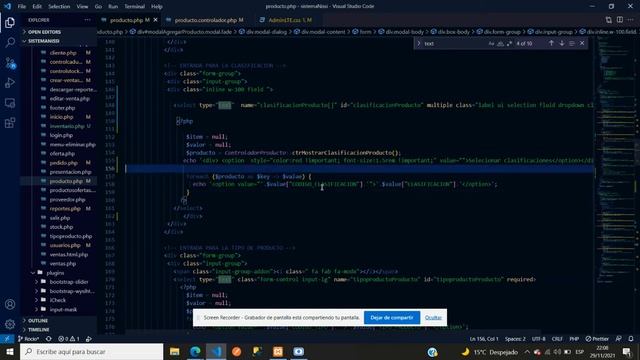Open errors and warnings in status bar
This screenshot has height=360, width=640.
click(x=68, y=339)
